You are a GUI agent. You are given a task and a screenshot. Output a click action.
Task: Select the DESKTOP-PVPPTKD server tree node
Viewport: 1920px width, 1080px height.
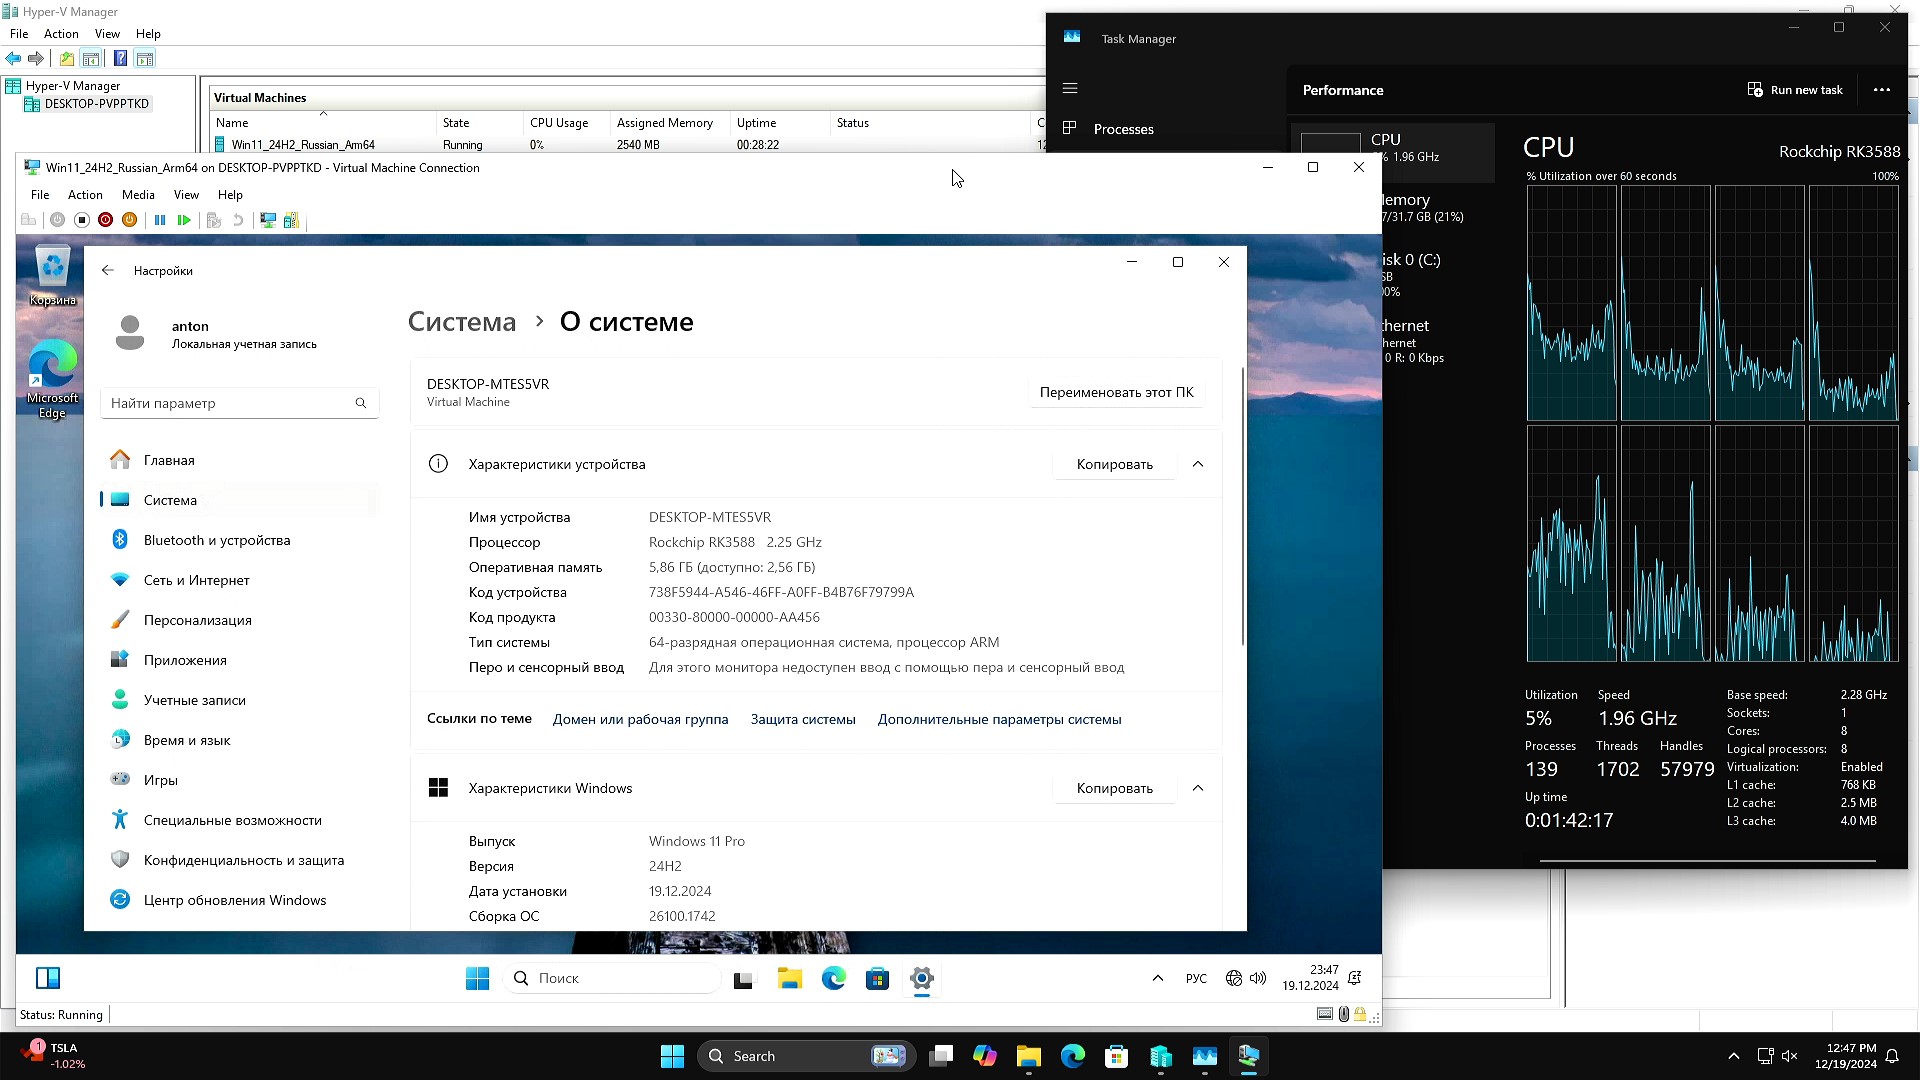pos(96,104)
